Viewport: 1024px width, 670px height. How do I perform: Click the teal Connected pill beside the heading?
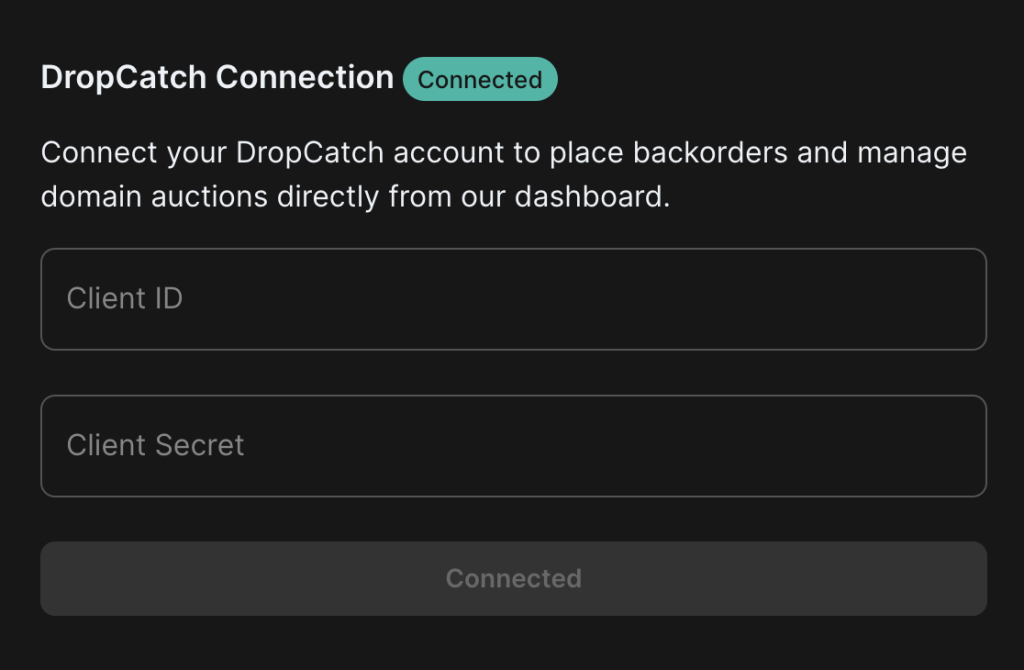coord(480,79)
